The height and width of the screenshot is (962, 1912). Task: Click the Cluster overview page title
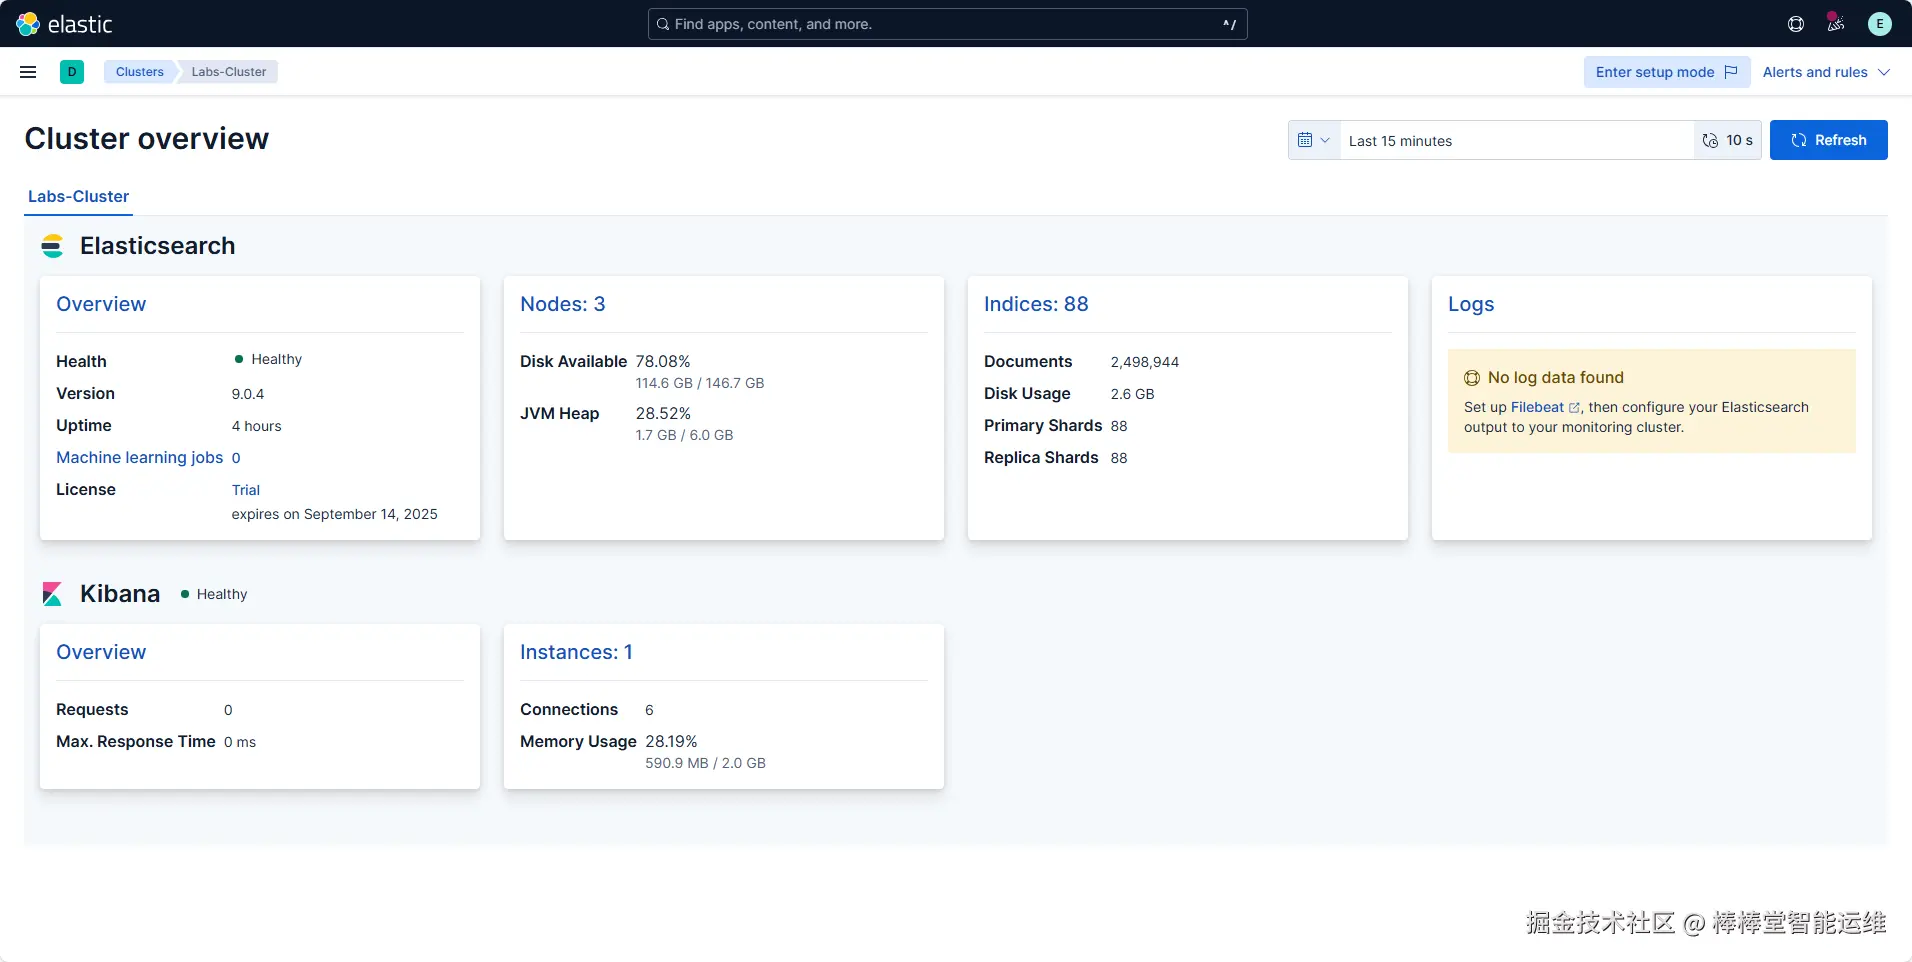(x=147, y=139)
